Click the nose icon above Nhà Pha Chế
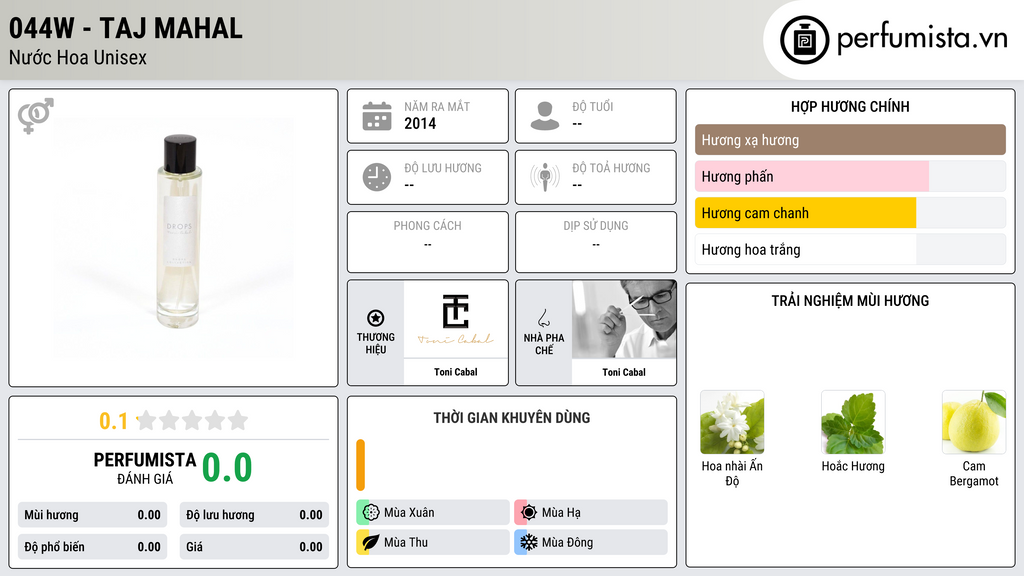This screenshot has height=576, width=1024. [x=543, y=318]
